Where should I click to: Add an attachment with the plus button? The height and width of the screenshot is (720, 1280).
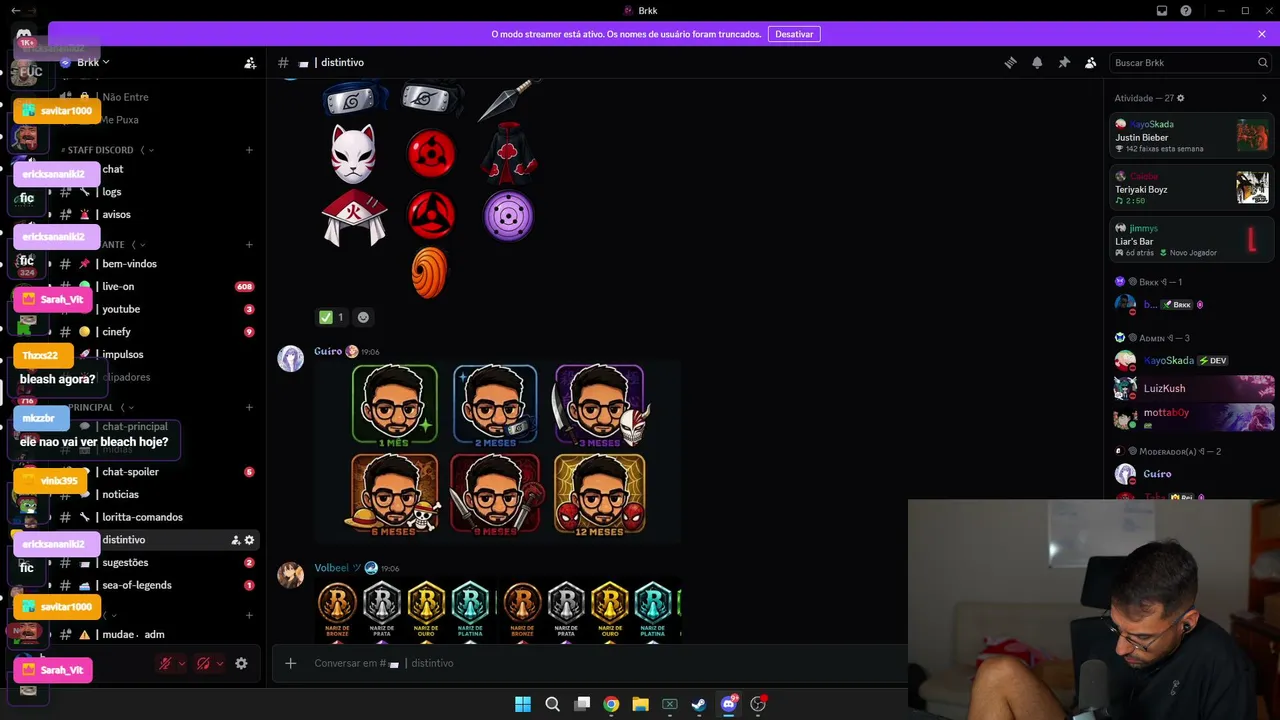(x=291, y=663)
